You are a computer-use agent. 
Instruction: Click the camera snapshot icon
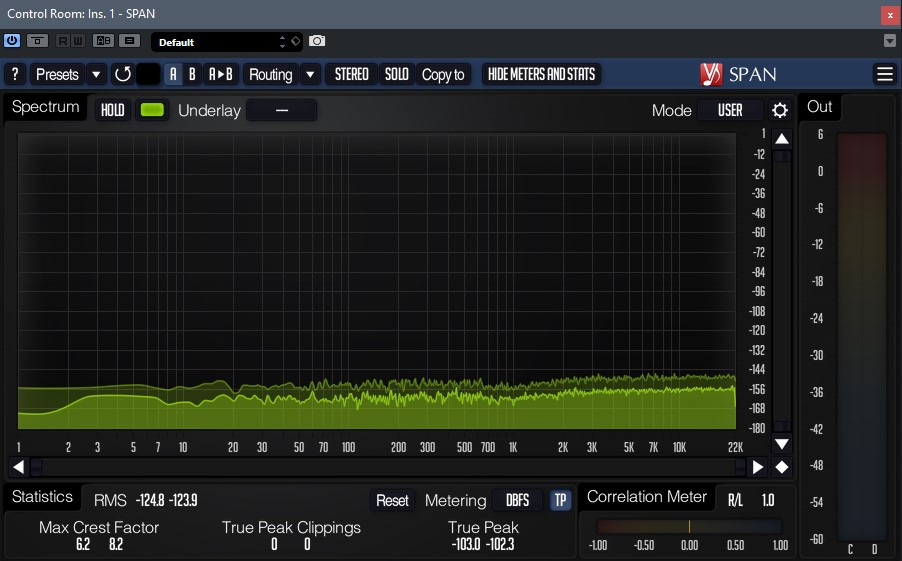coord(317,41)
